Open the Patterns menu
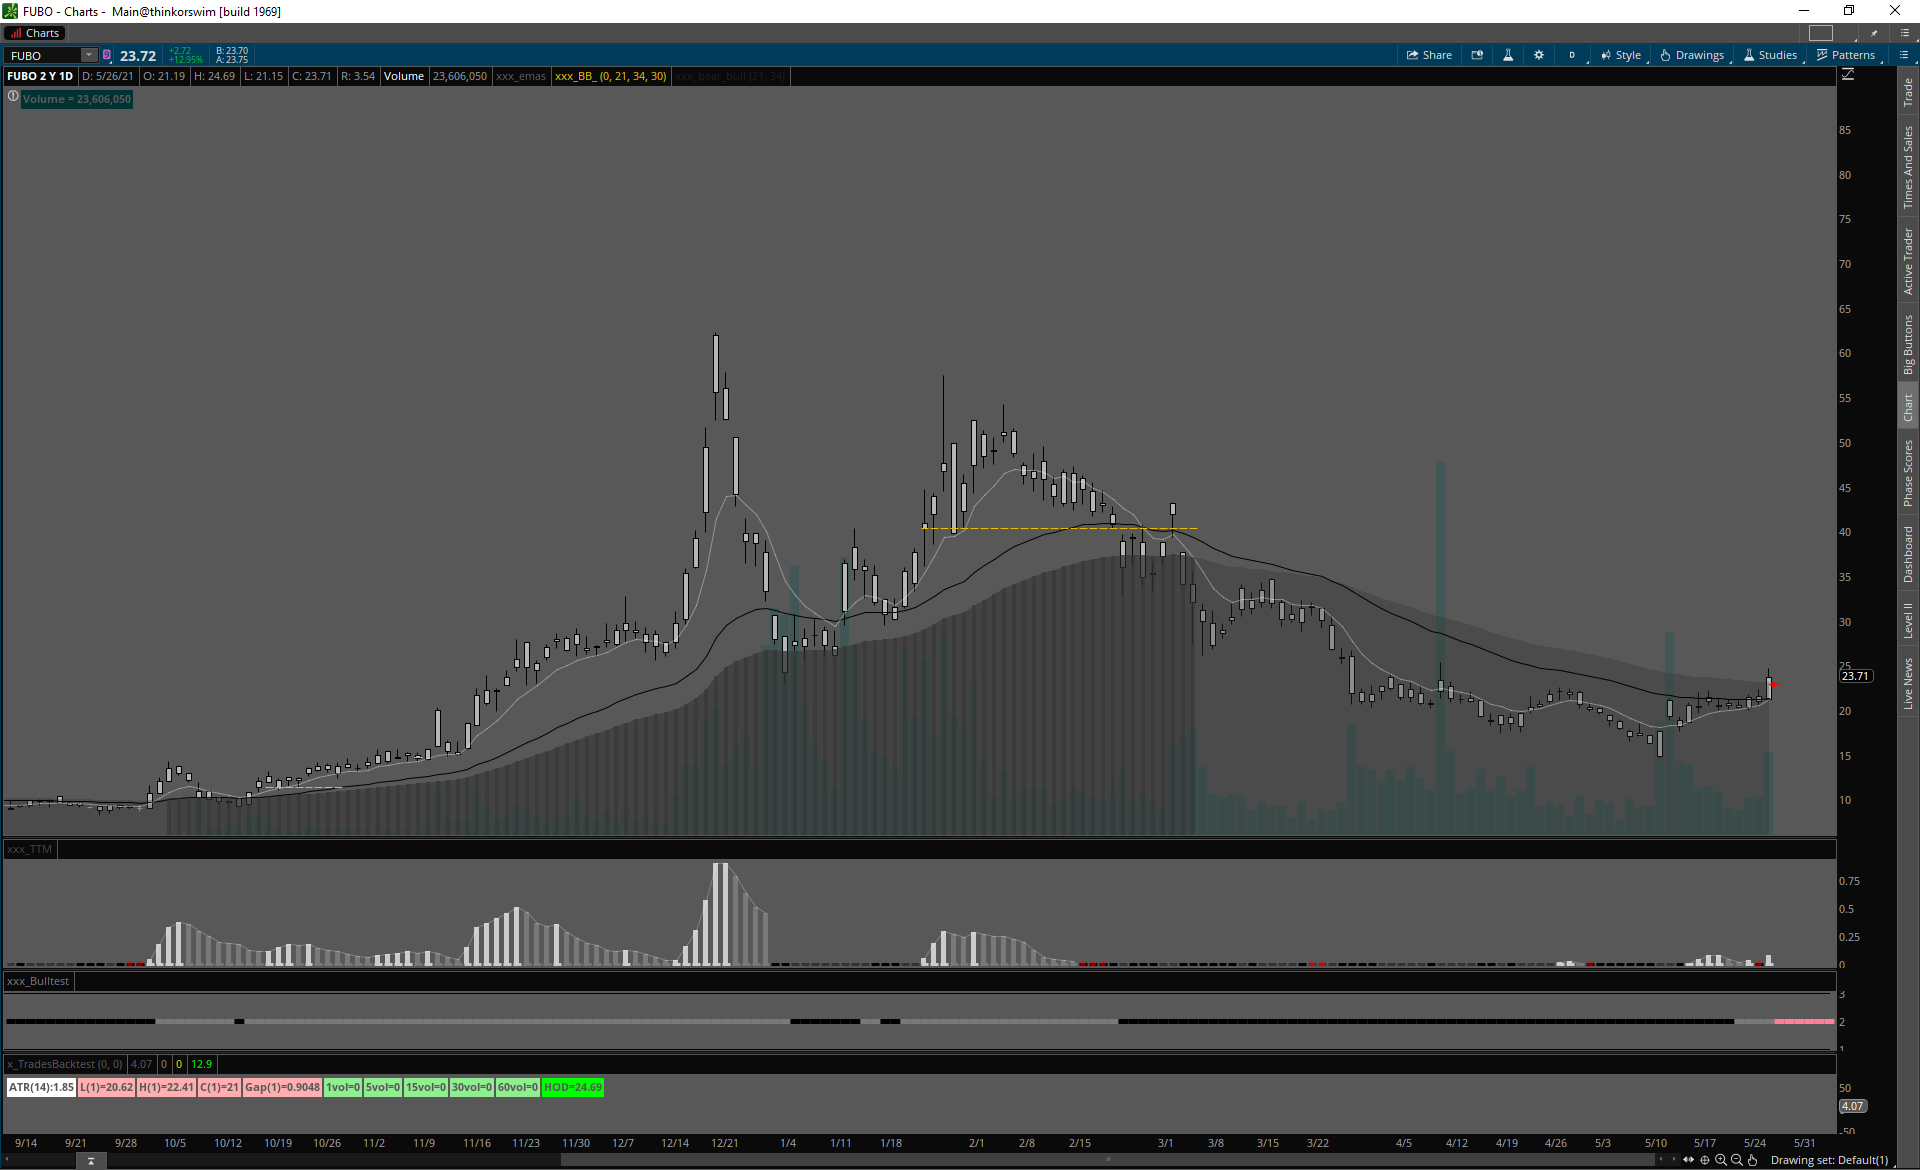The height and width of the screenshot is (1170, 1920). click(x=1846, y=55)
